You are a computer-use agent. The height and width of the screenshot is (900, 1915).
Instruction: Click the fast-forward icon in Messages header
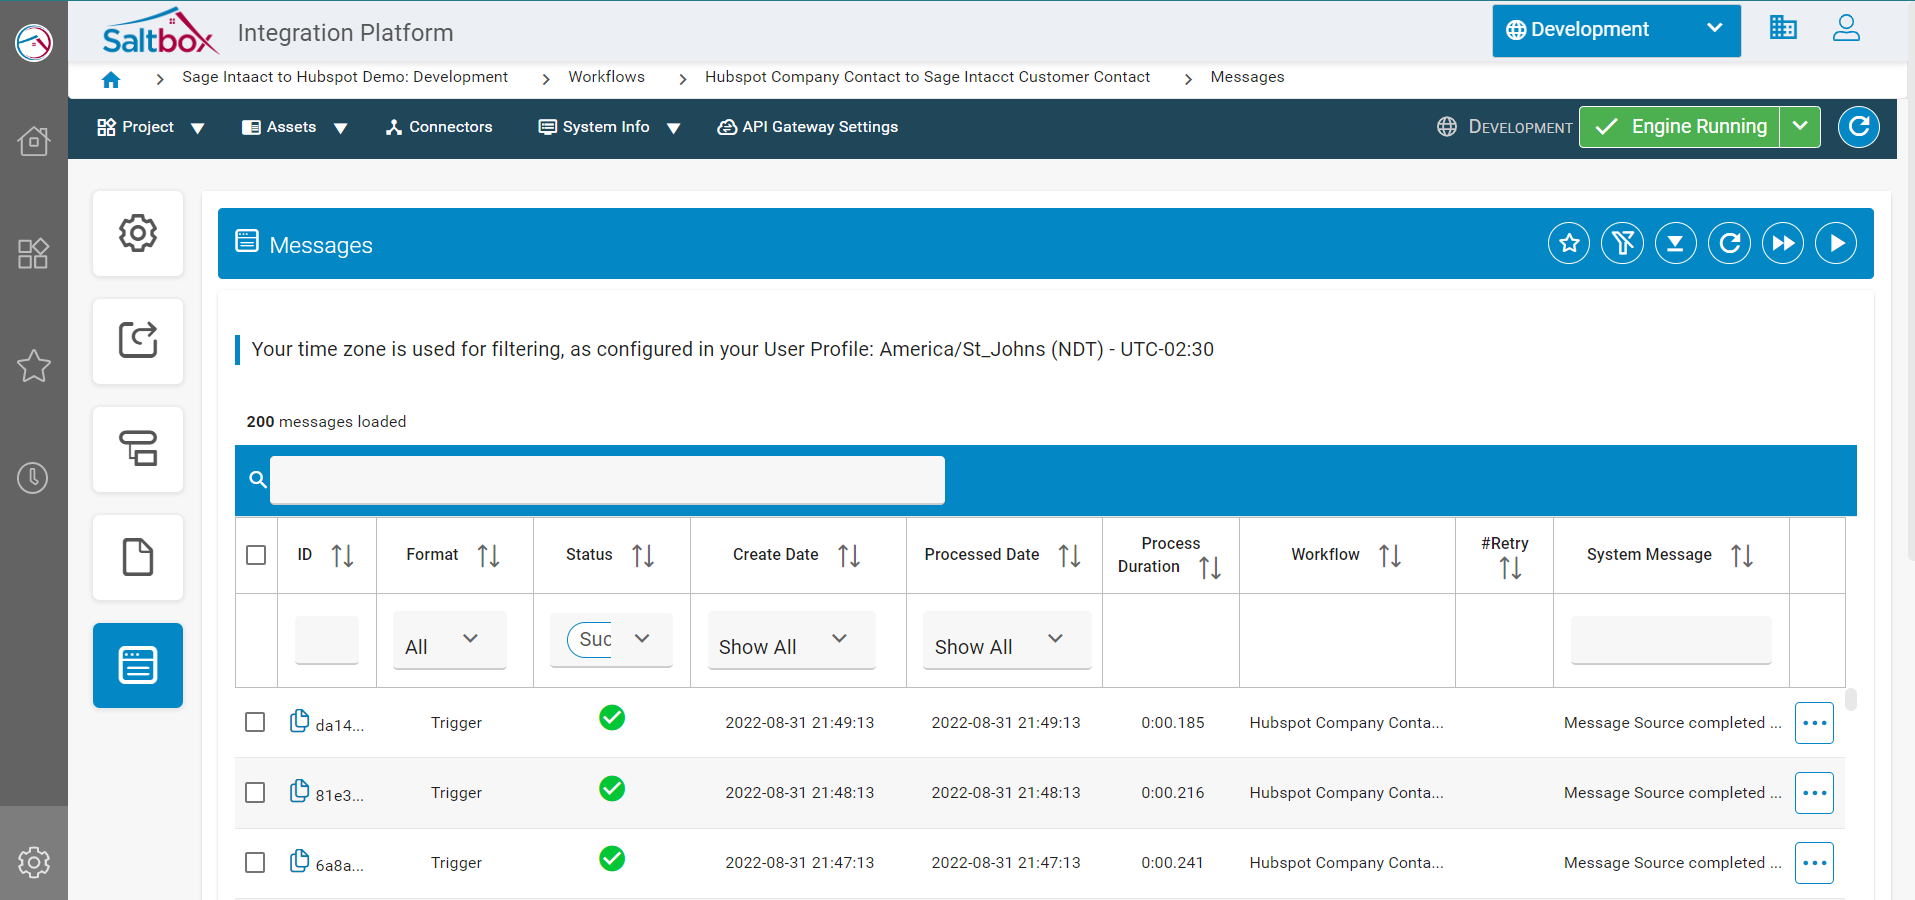tap(1782, 243)
